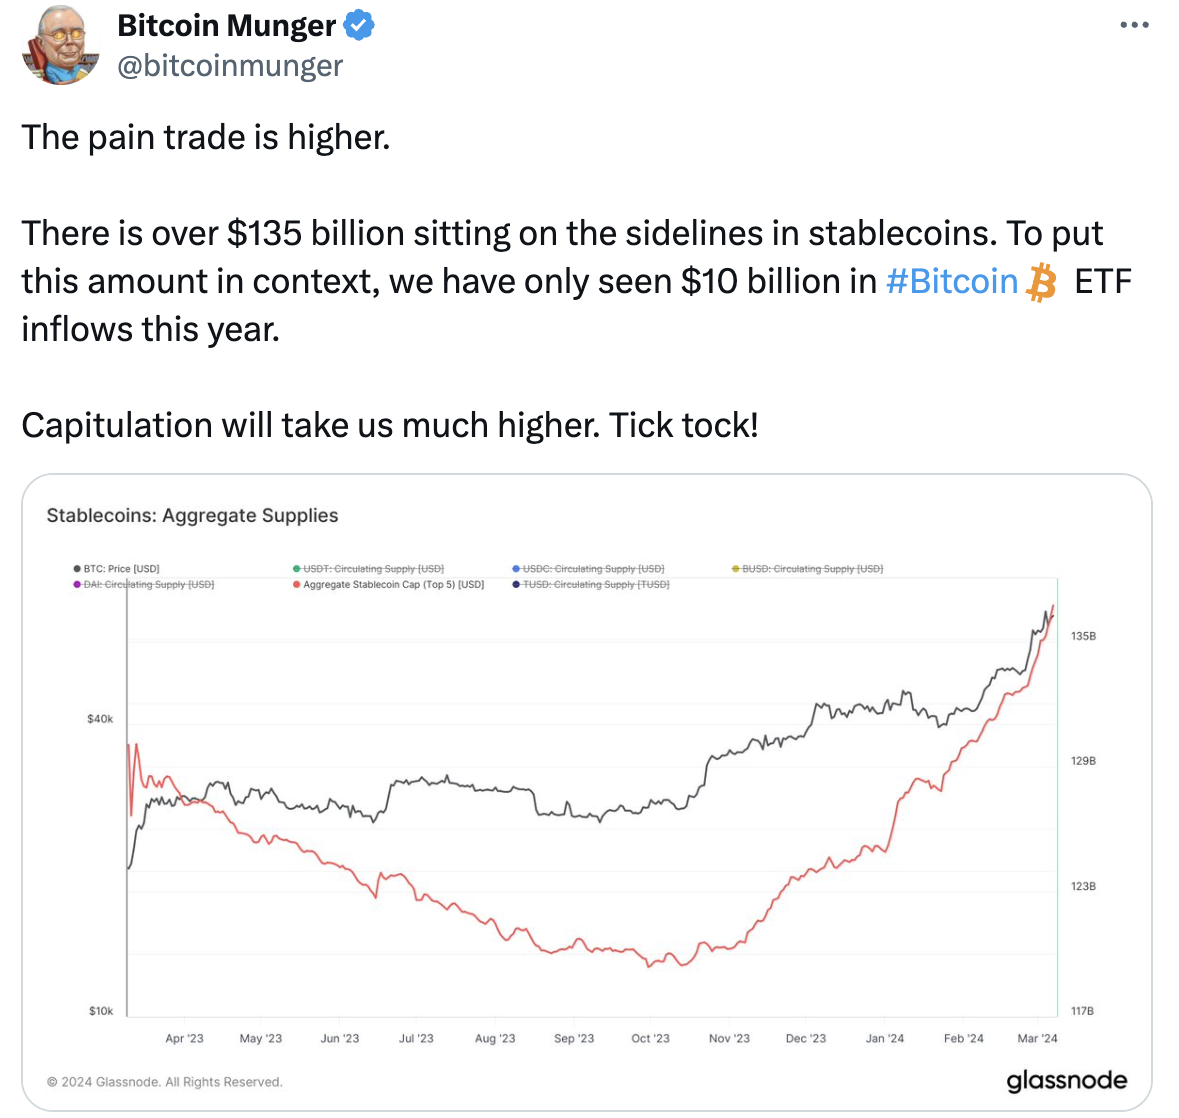
Task: Click the Nov '23 x-axis label
Action: point(729,1038)
